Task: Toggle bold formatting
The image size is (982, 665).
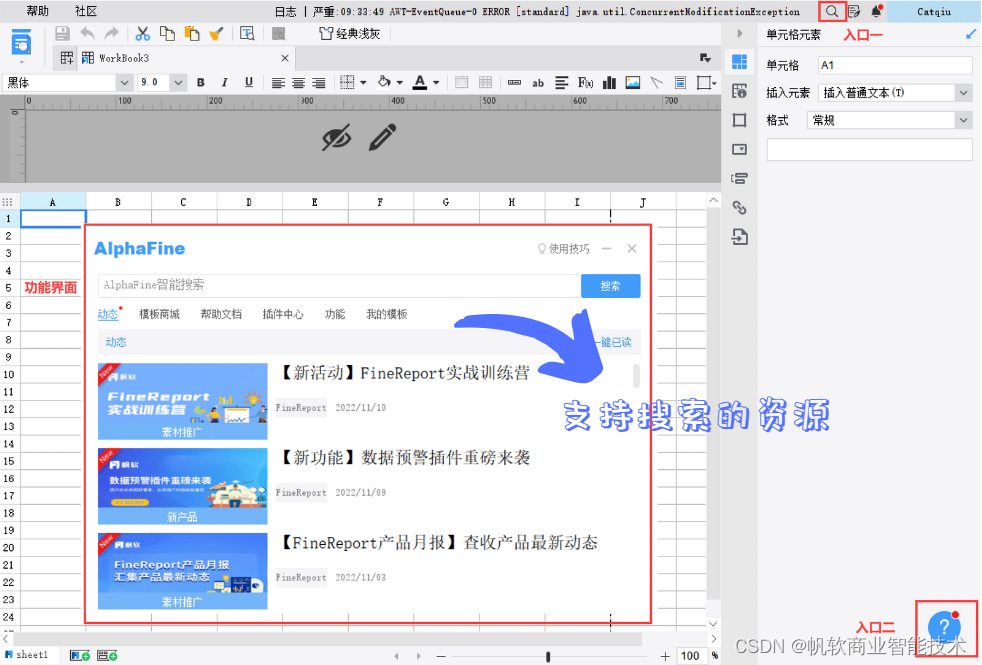Action: (200, 83)
